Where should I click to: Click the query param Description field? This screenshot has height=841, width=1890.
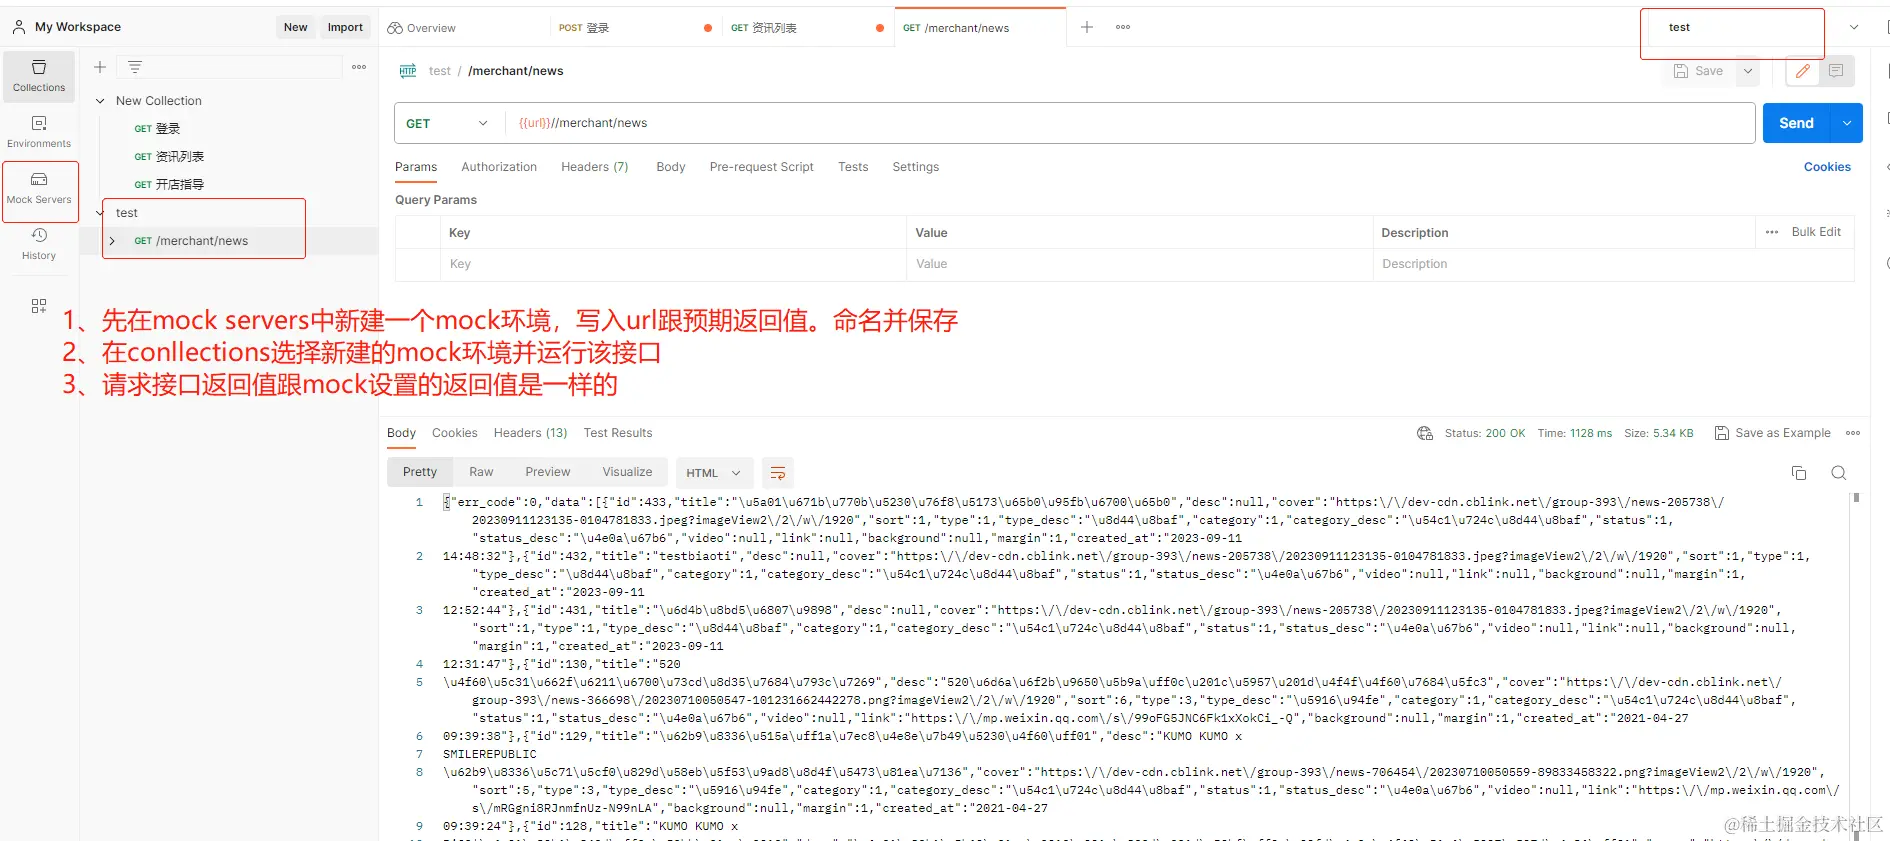click(1613, 264)
